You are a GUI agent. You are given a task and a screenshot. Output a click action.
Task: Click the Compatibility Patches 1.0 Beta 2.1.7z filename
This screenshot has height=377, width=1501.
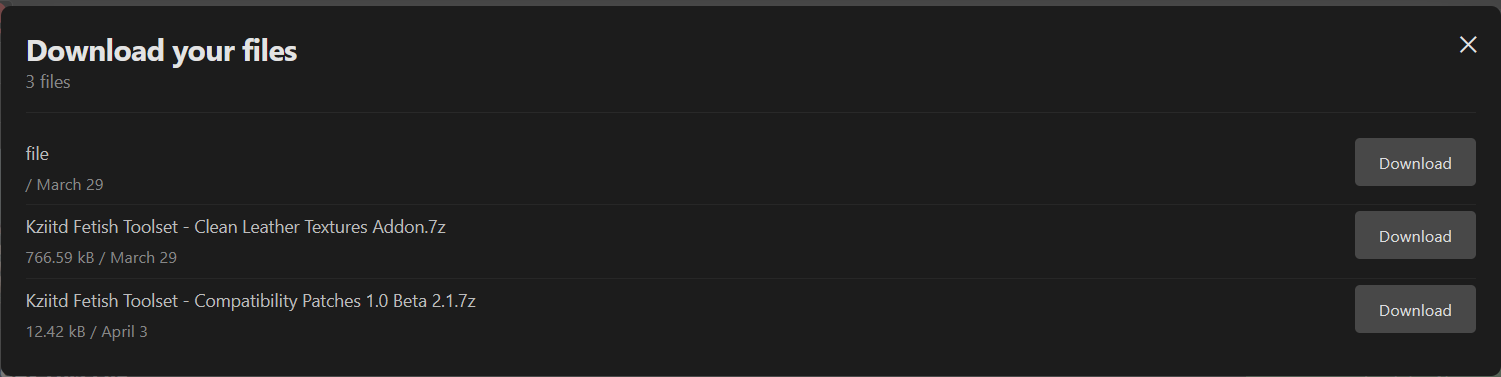251,300
